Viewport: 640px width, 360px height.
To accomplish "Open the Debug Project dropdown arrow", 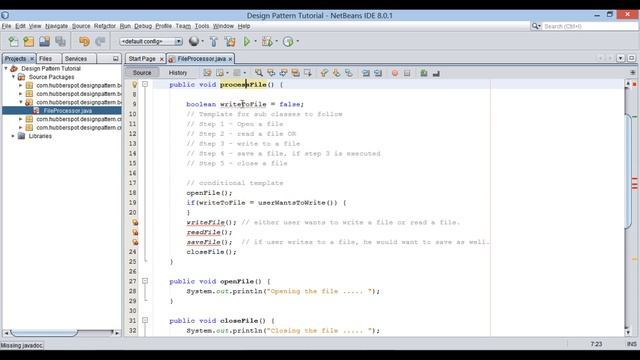I will 276,41.
